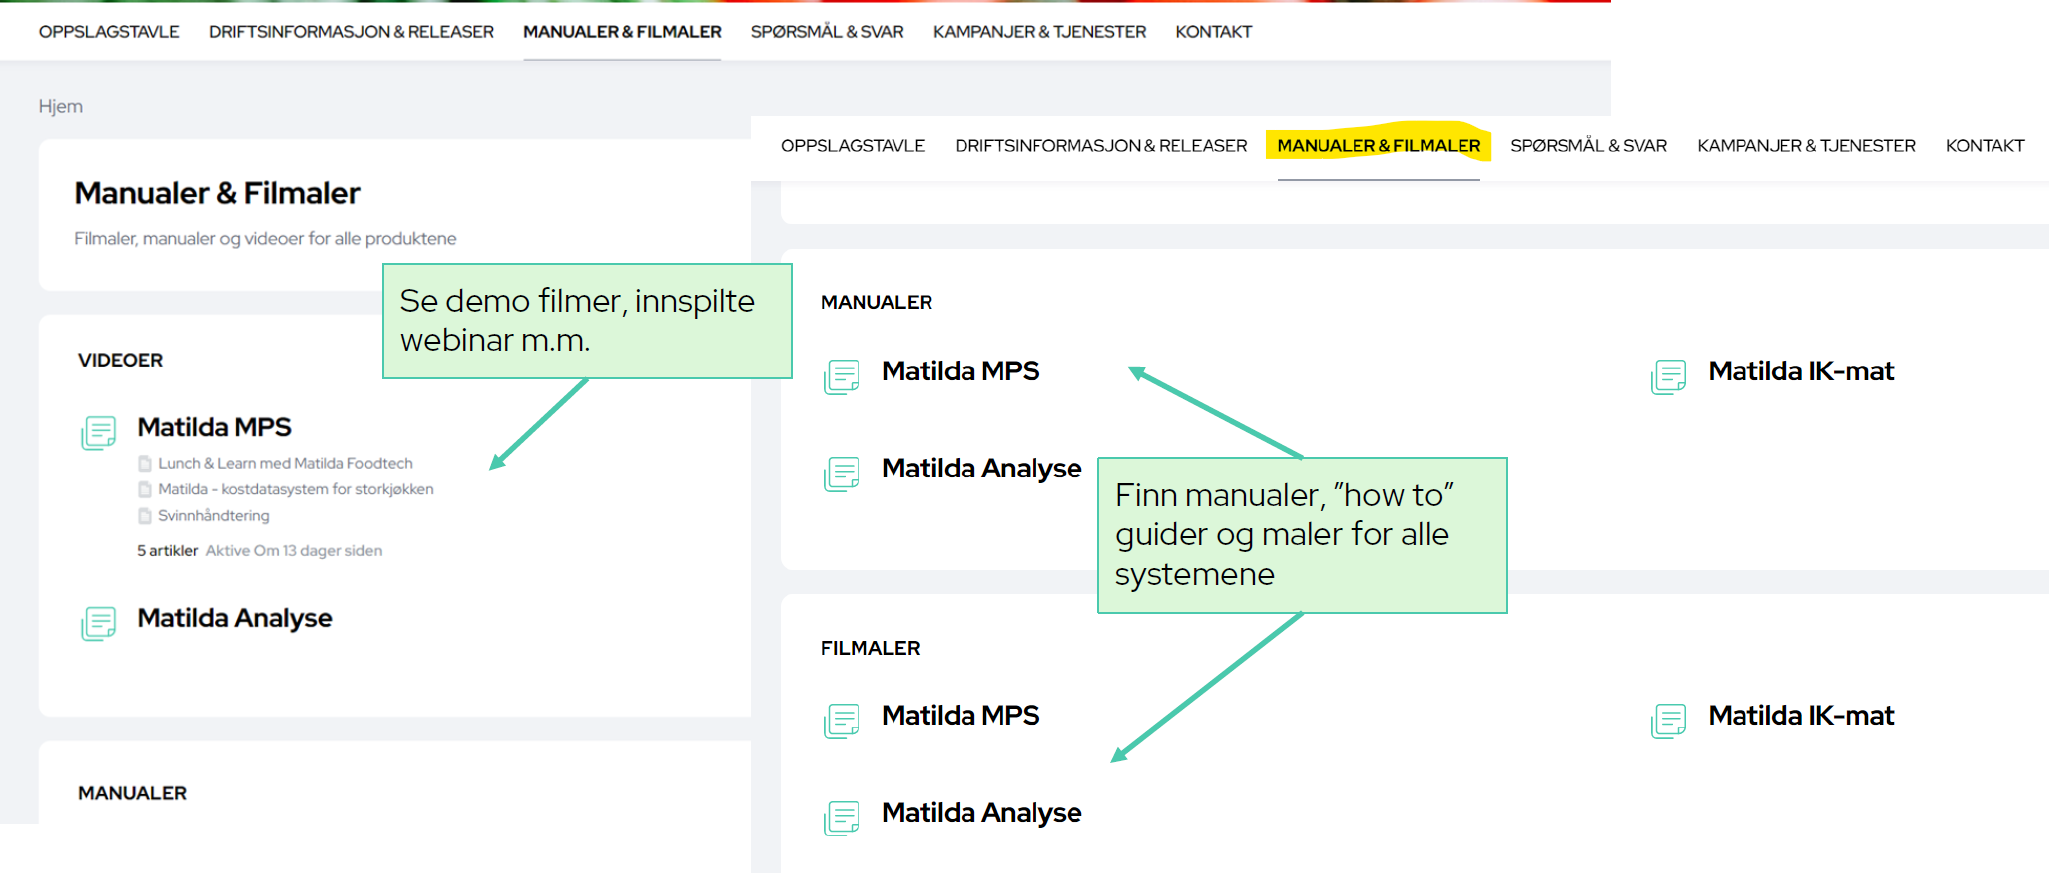
Task: Select MANUALER & FILMALER in top-left navigation
Action: tap(622, 32)
